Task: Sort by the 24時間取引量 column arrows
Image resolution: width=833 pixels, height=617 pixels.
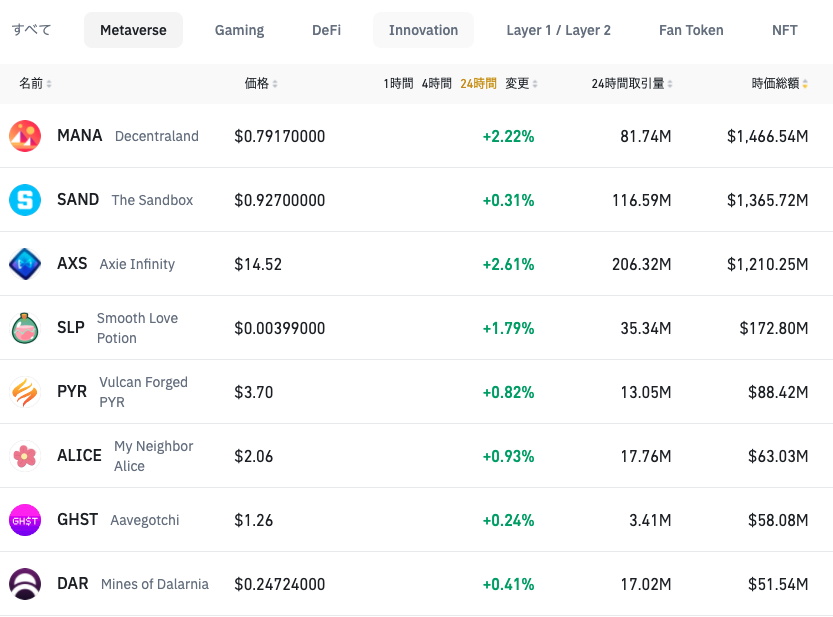Action: [670, 83]
